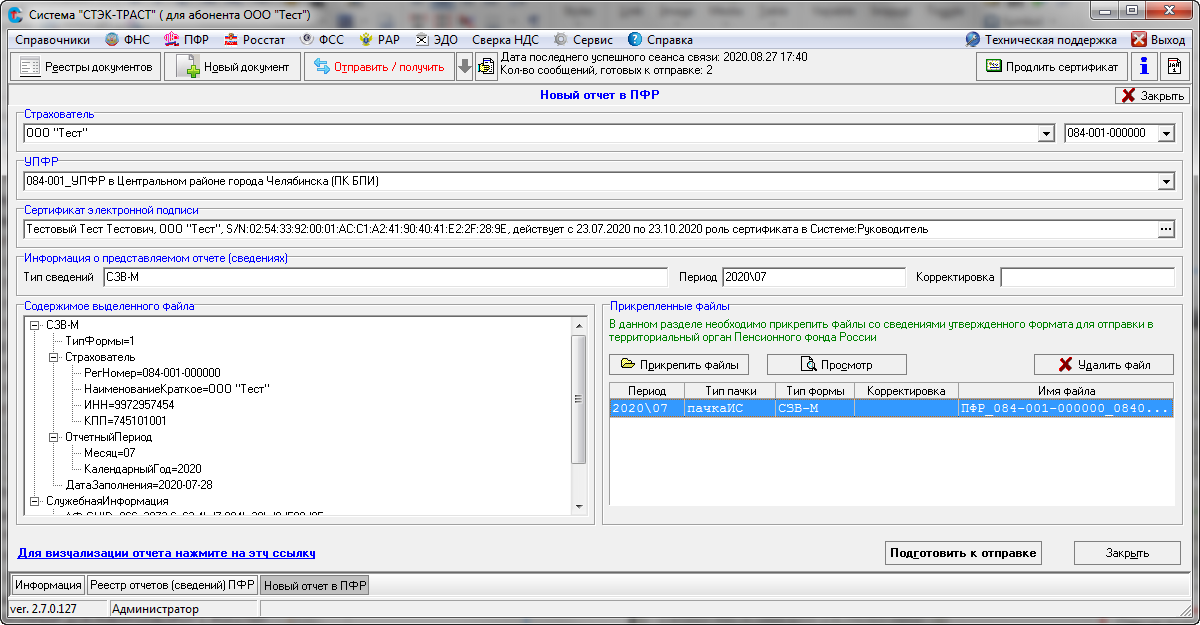Open the ПФР menu
The image size is (1200, 625).
[x=186, y=40]
